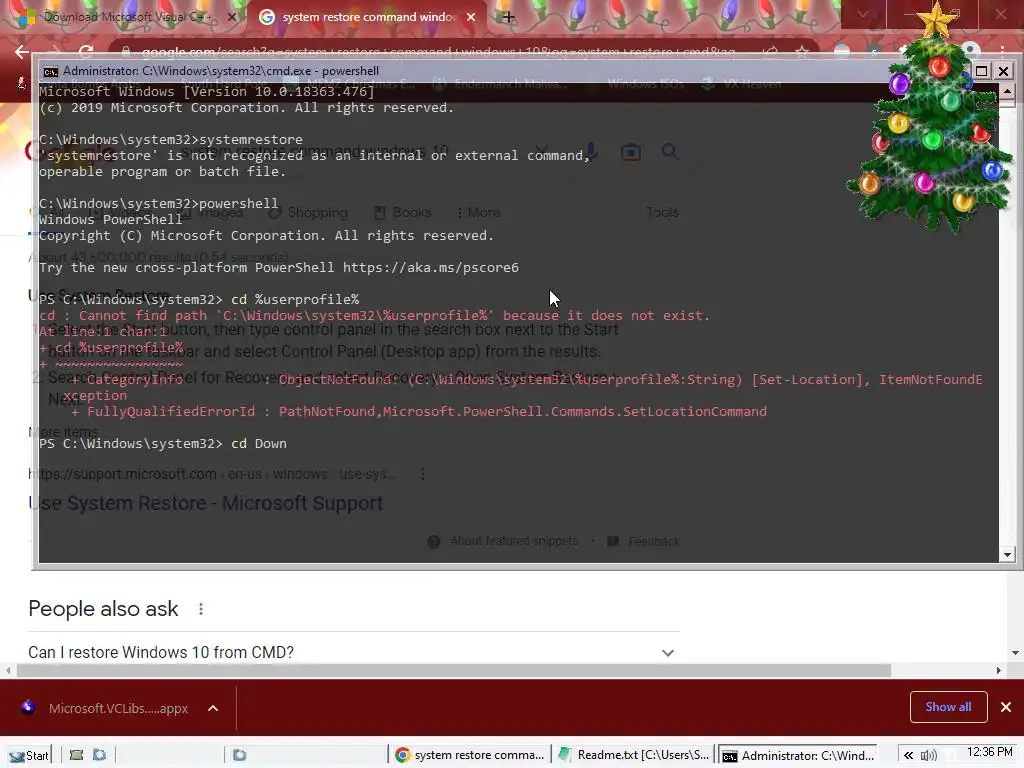
Task: Open cmd window system menu icon
Action: (x=50, y=71)
